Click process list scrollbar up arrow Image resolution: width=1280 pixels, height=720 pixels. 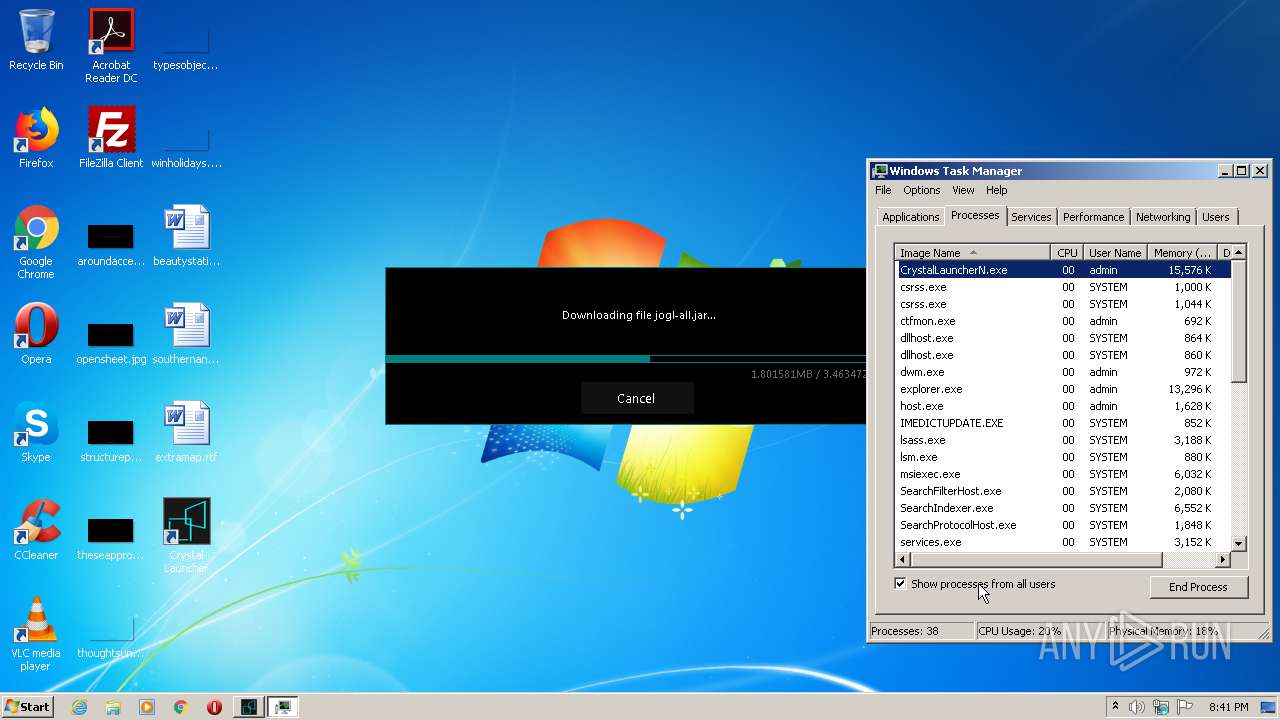pyautogui.click(x=1238, y=253)
